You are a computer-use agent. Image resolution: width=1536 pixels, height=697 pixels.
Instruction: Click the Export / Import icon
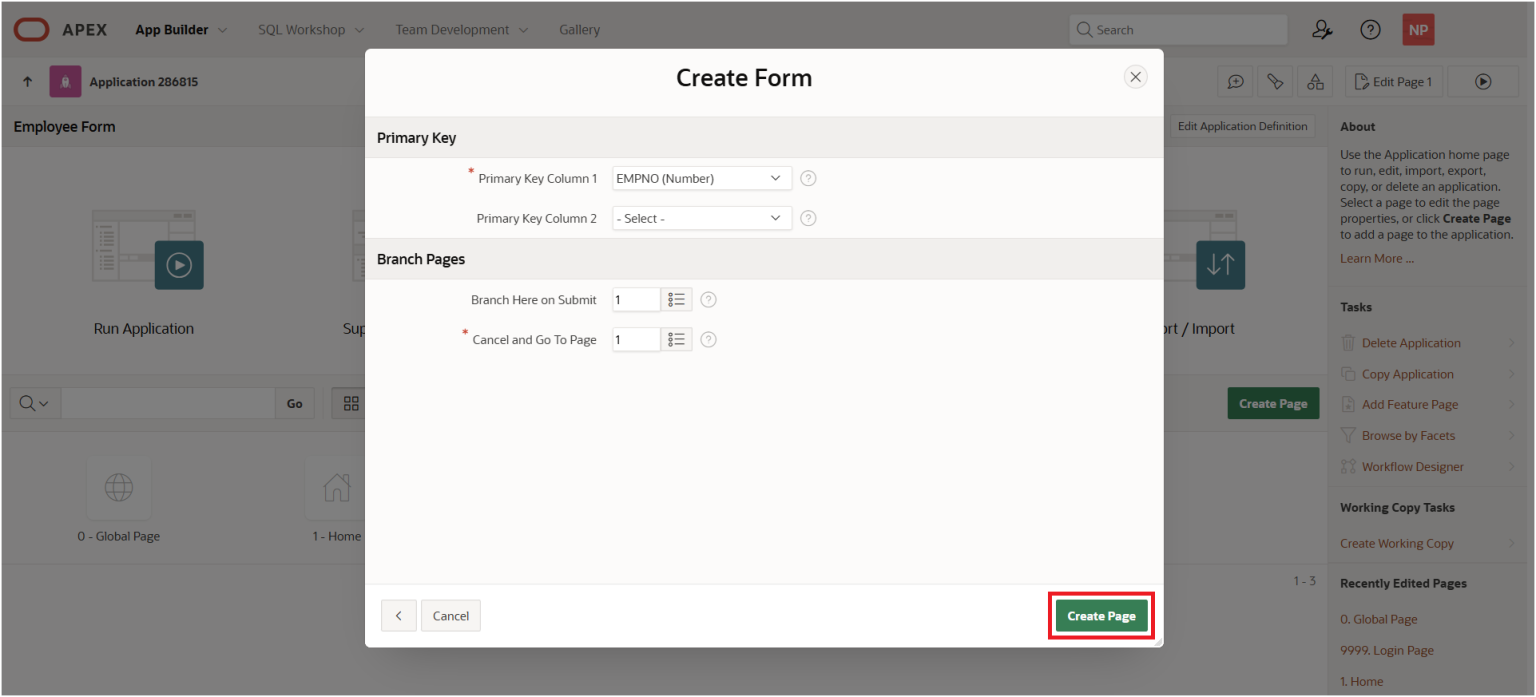(x=1220, y=264)
